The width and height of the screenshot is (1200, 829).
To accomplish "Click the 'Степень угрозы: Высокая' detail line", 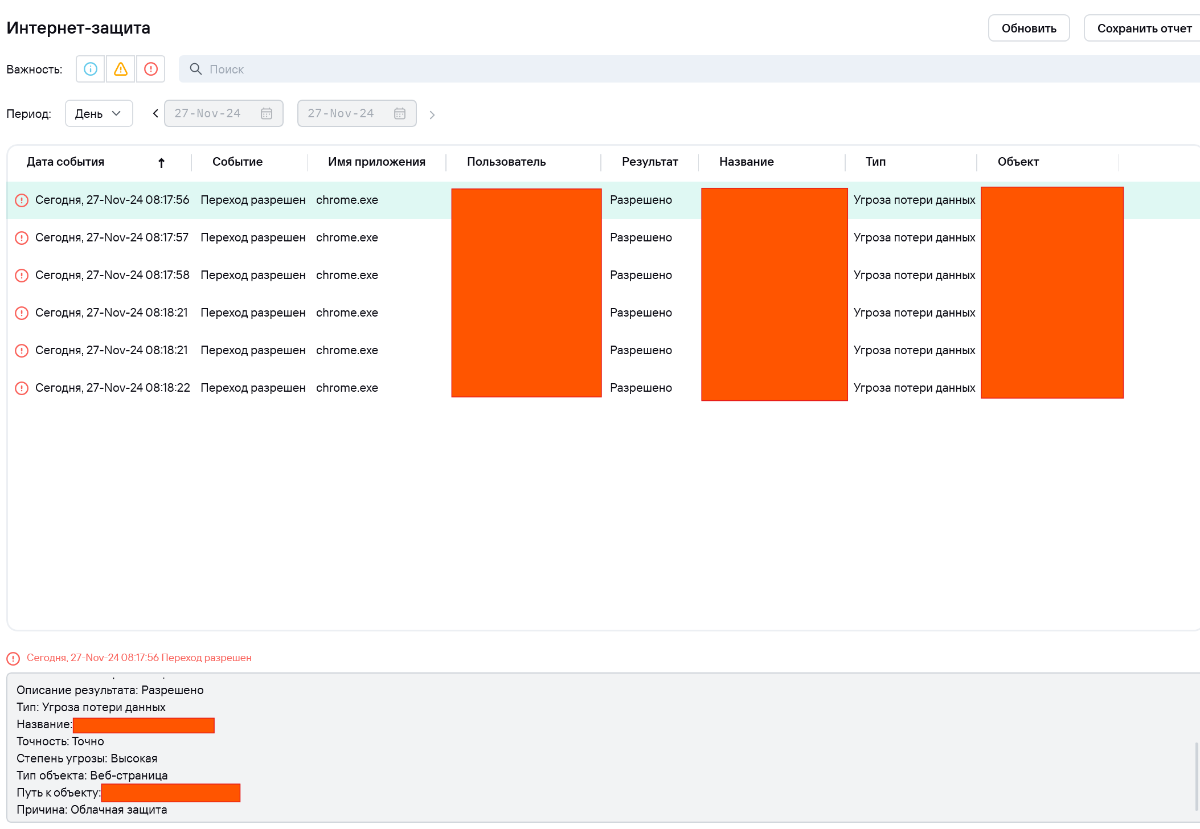I will coord(87,758).
